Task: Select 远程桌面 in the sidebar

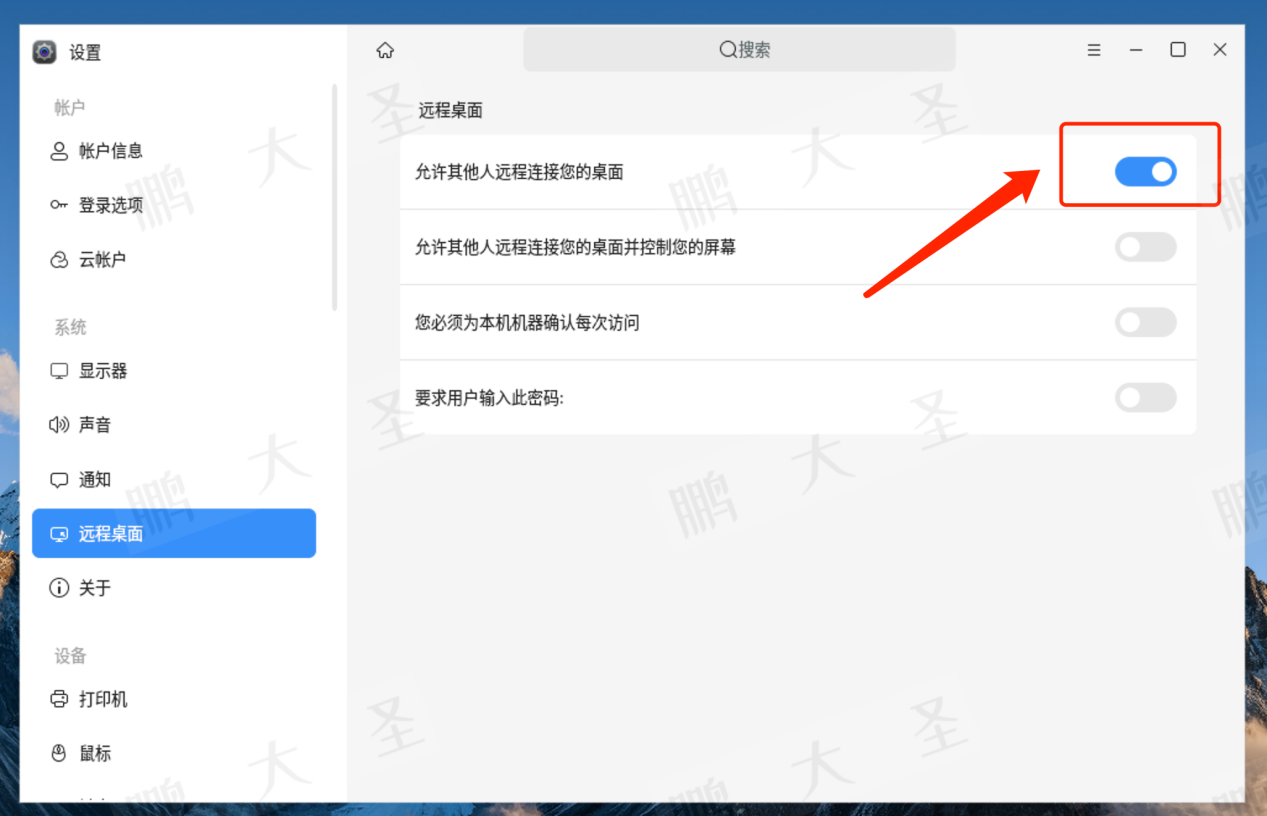Action: (174, 534)
